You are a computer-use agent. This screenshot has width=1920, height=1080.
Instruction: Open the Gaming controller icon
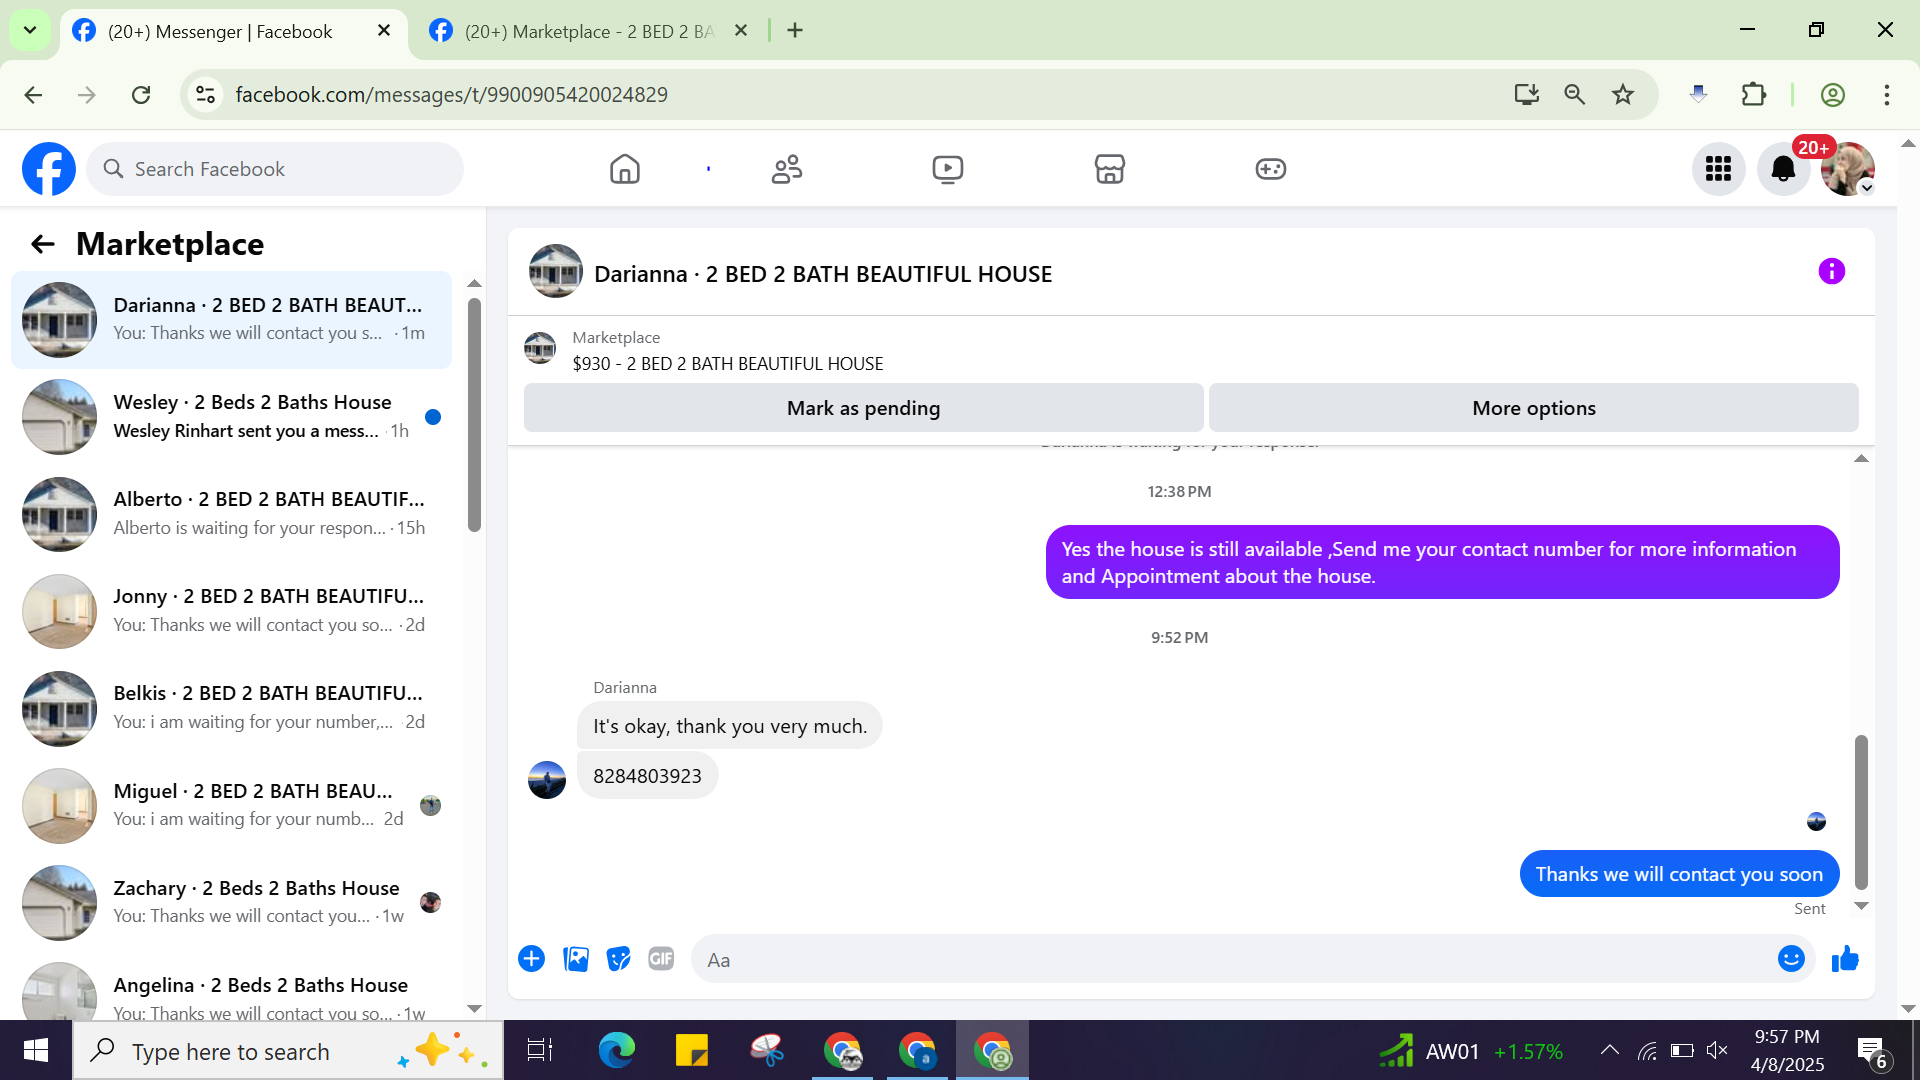pos(1270,169)
